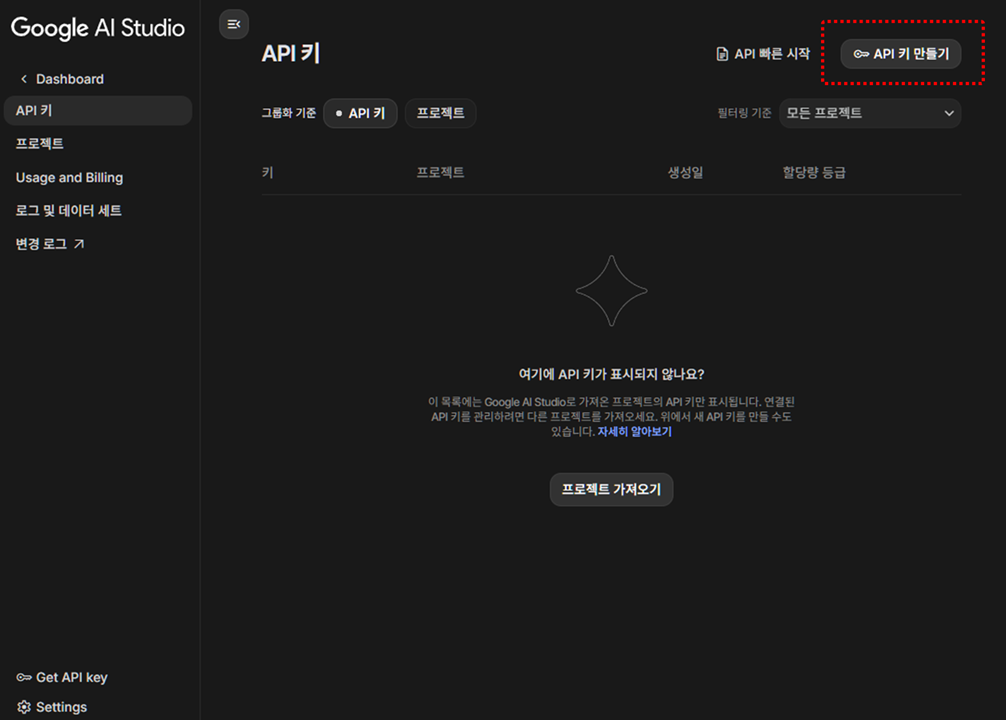Go to 프로젝트 in the sidebar

pyautogui.click(x=40, y=144)
